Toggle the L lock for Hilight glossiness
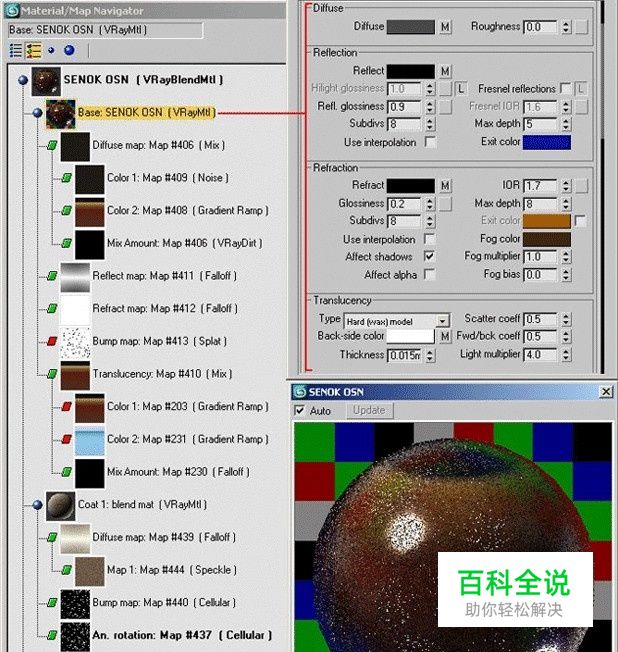618x652 pixels. [x=460, y=89]
